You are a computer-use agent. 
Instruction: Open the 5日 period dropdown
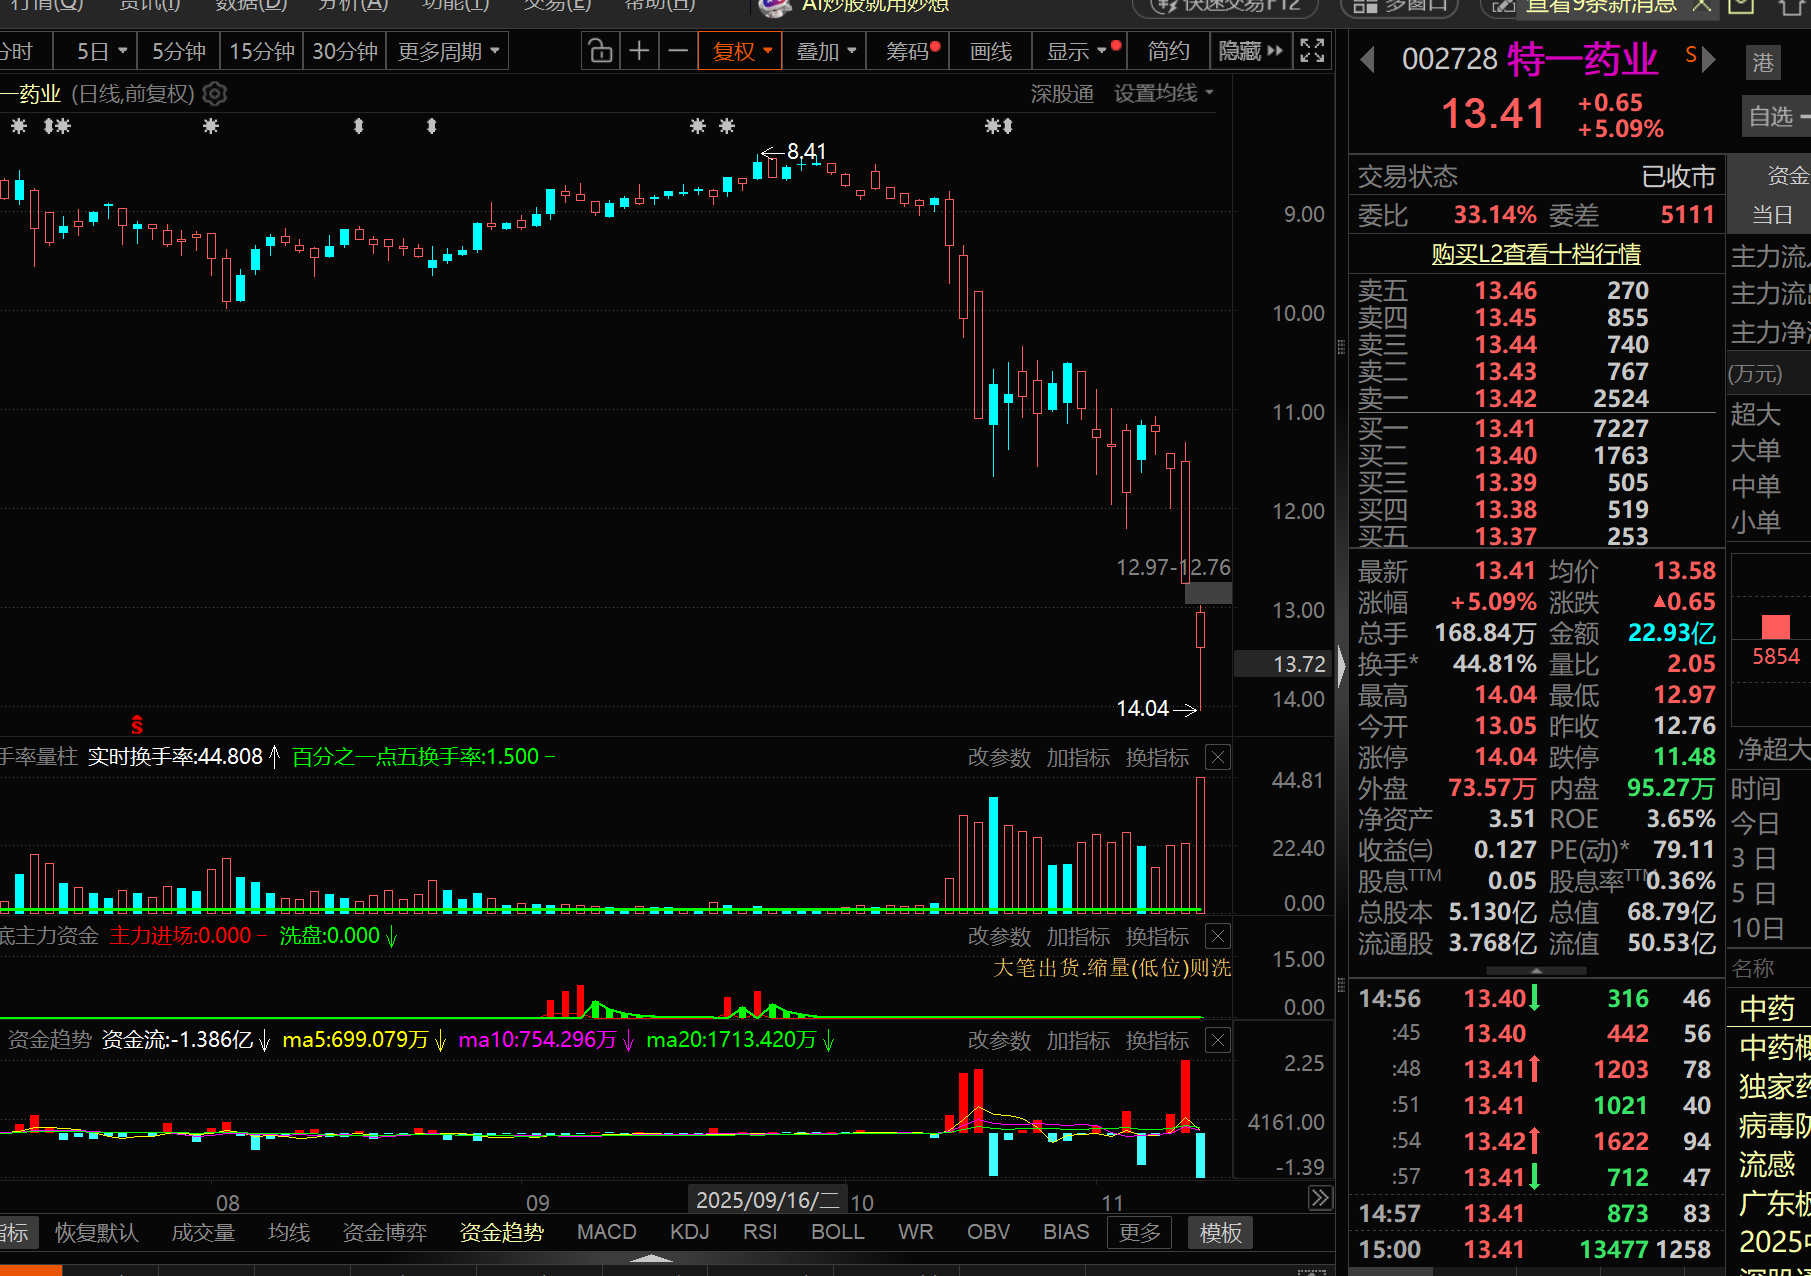click(102, 51)
